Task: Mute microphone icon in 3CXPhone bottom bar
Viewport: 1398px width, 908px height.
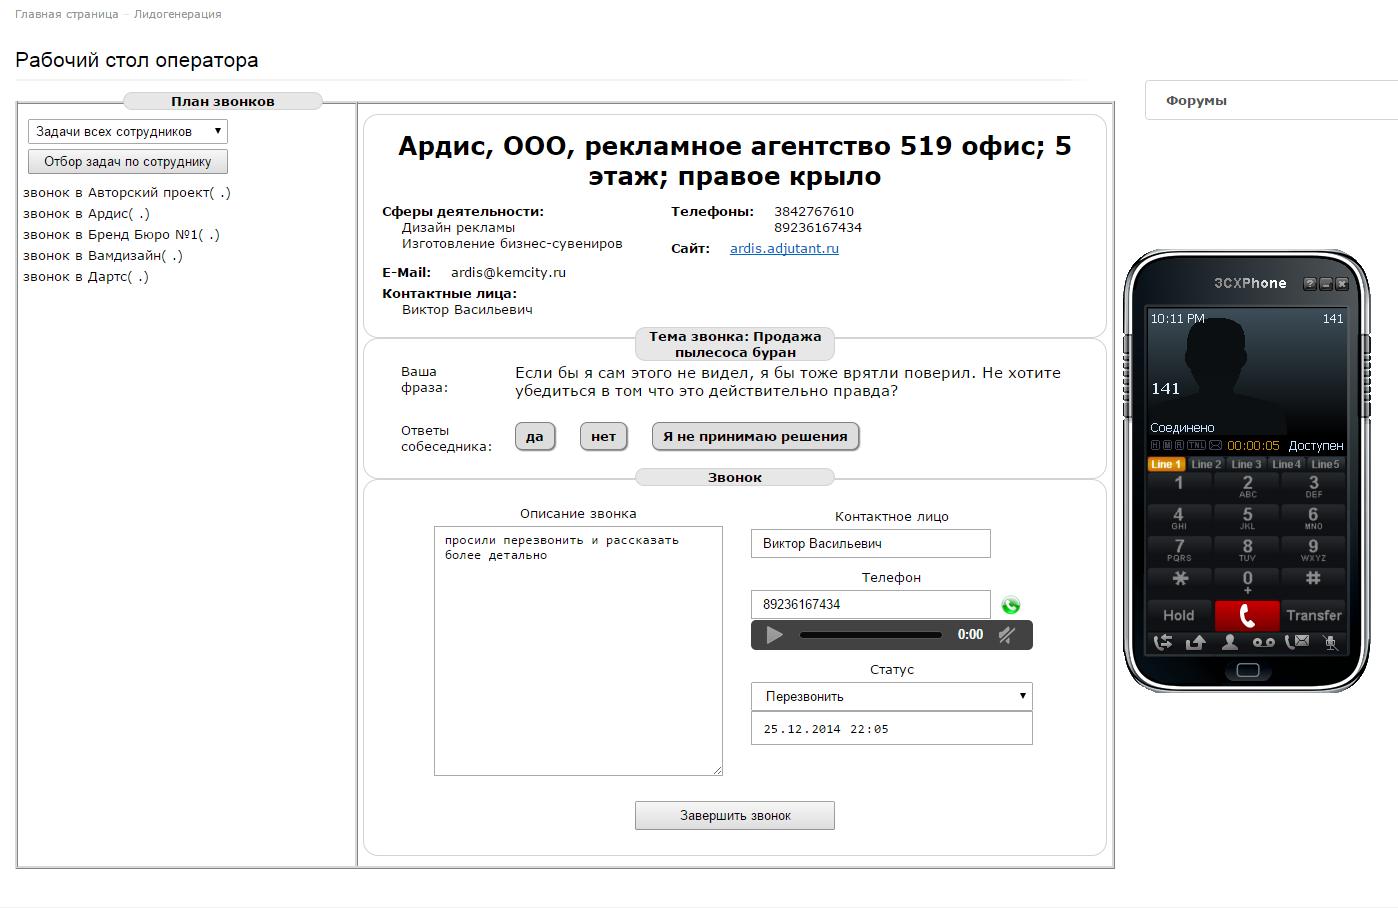Action: pos(1330,642)
